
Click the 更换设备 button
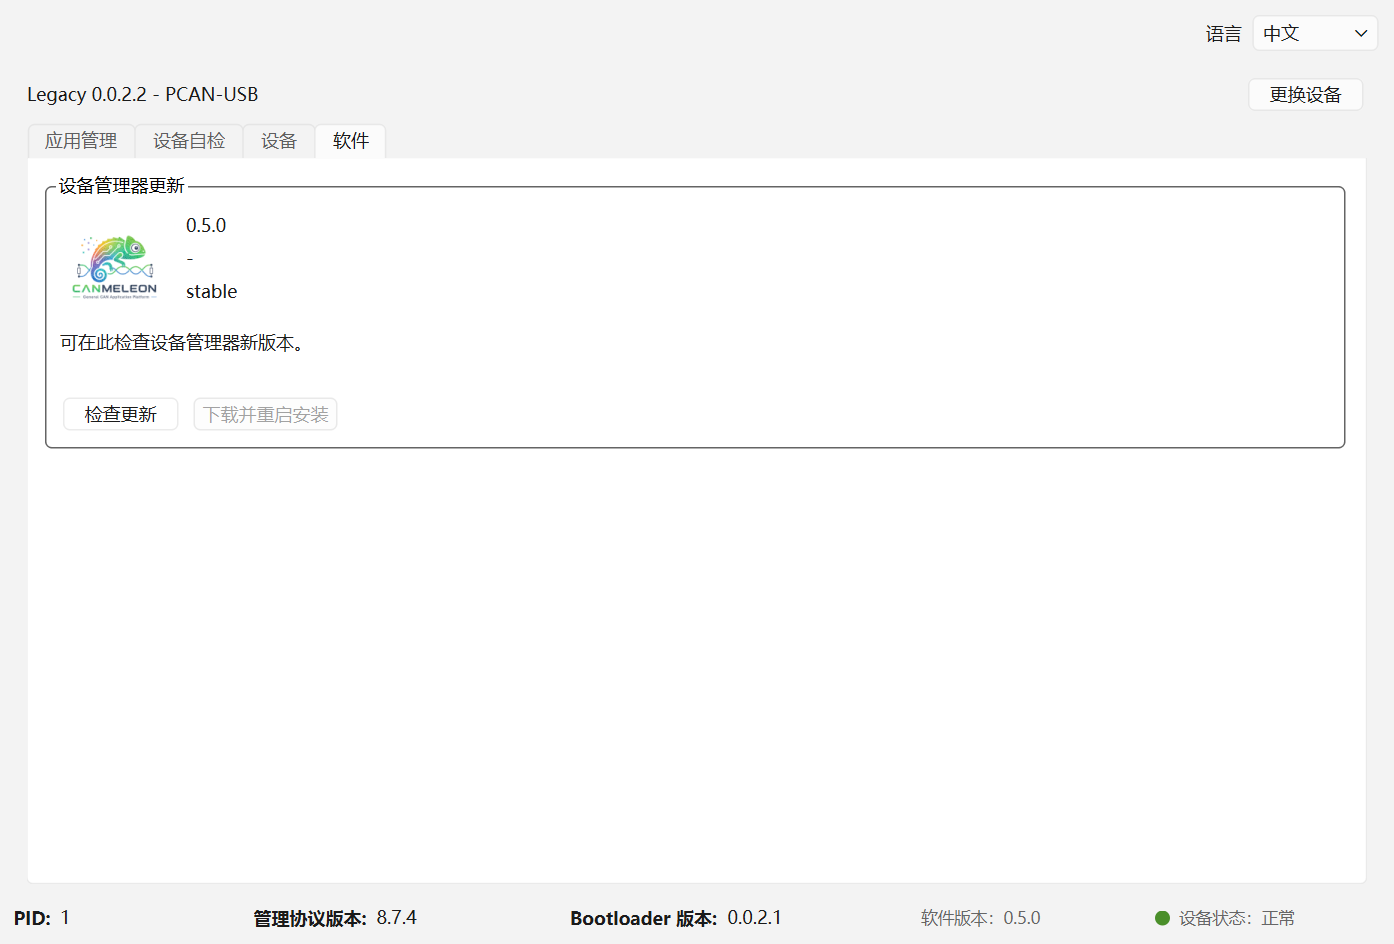pyautogui.click(x=1305, y=94)
